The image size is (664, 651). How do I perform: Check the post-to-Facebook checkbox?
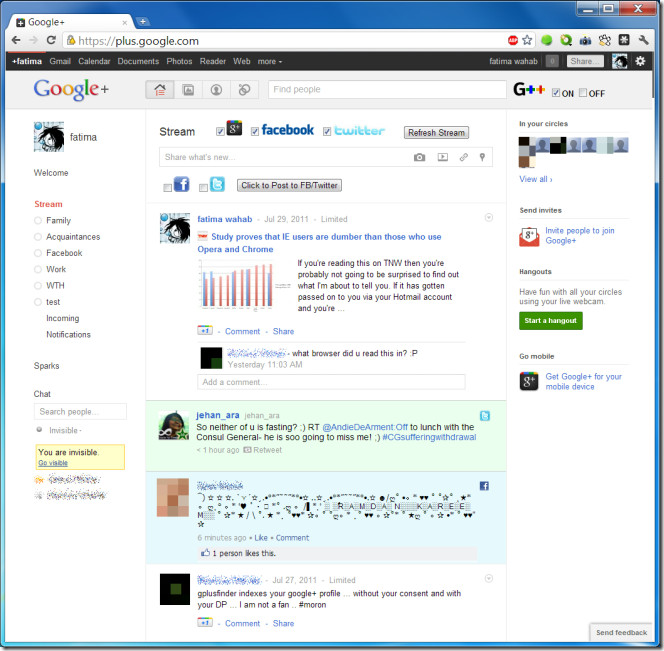[168, 188]
